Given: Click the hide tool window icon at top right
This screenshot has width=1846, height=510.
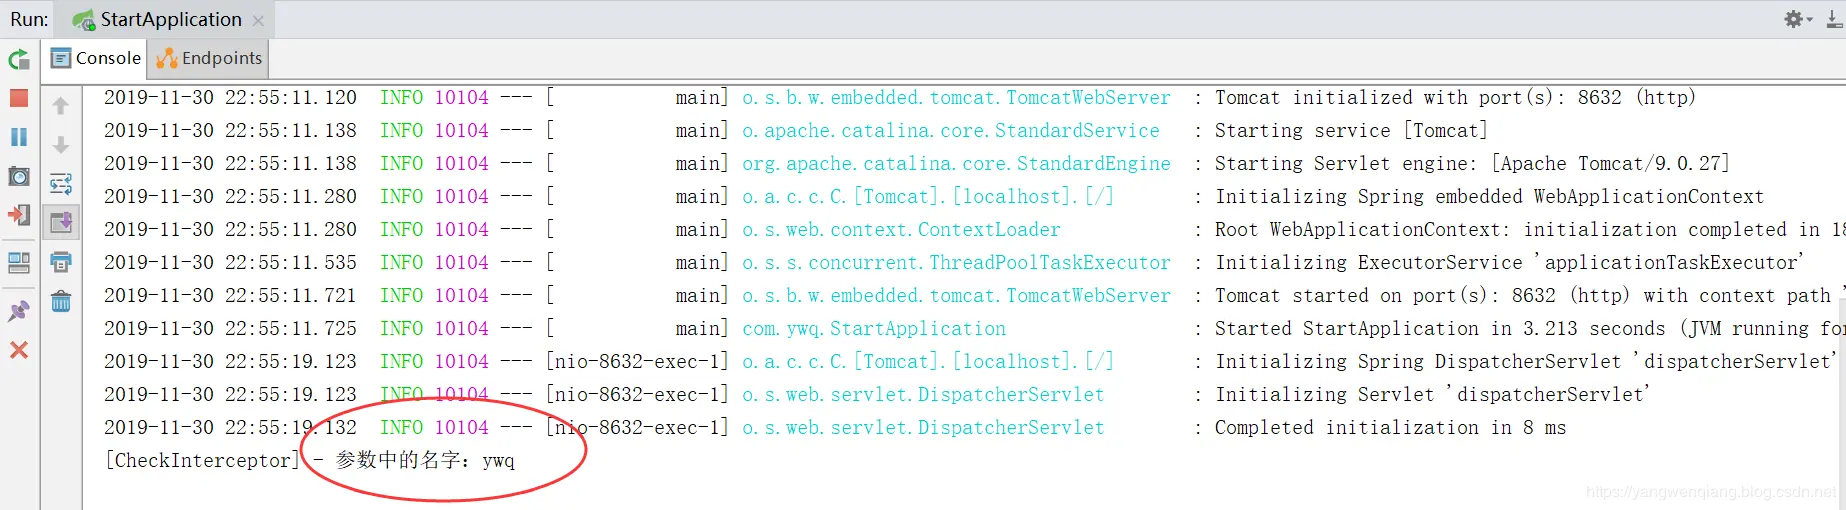Looking at the screenshot, I should point(1835,19).
